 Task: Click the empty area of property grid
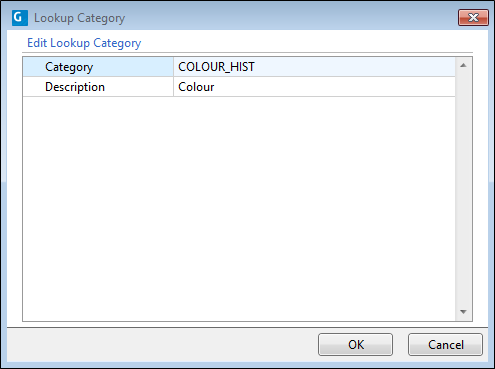coord(239,209)
